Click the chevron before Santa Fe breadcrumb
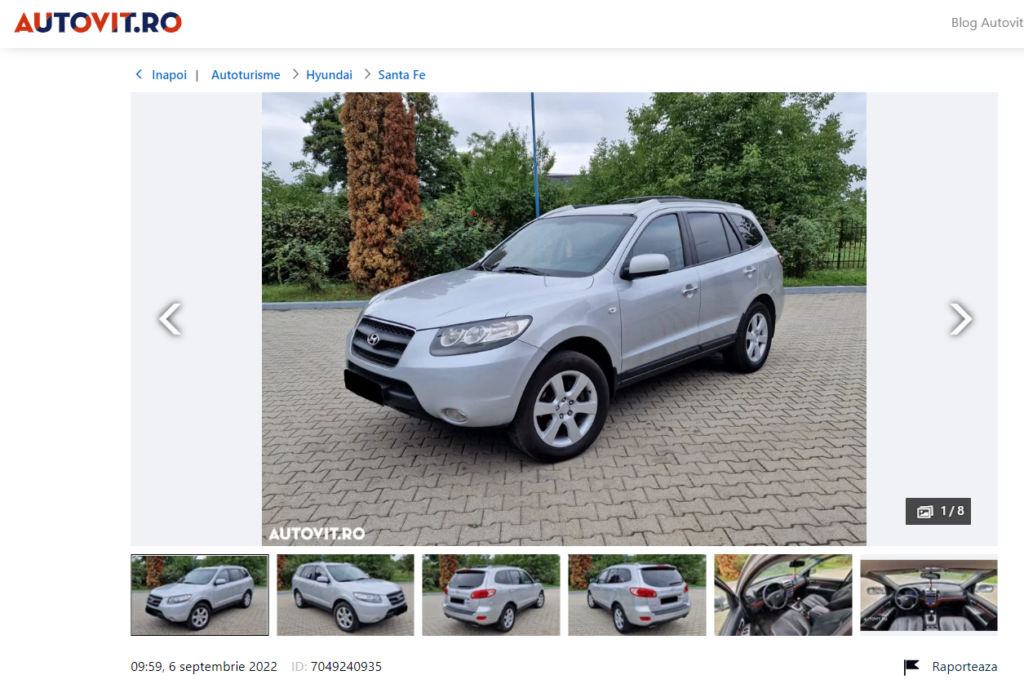Viewport: 1024px width, 684px height. pos(367,74)
